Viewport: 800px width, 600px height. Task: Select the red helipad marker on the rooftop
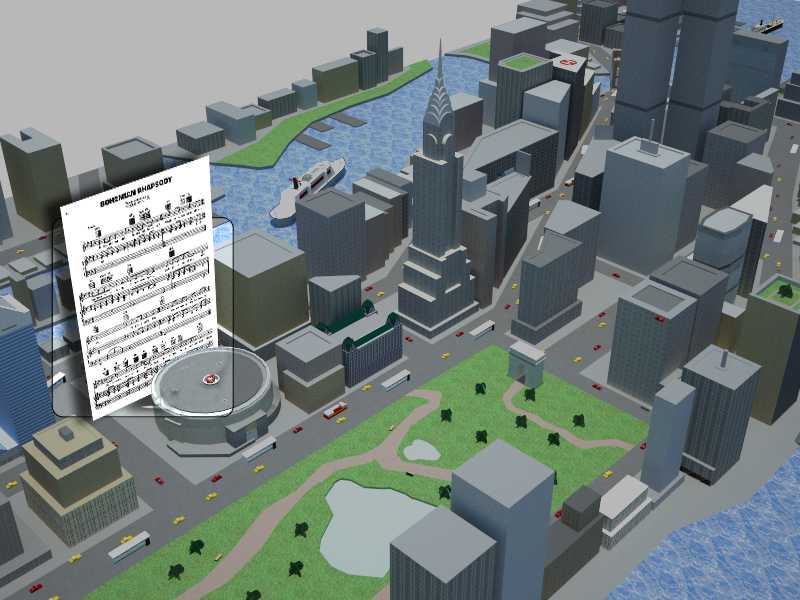pyautogui.click(x=569, y=64)
